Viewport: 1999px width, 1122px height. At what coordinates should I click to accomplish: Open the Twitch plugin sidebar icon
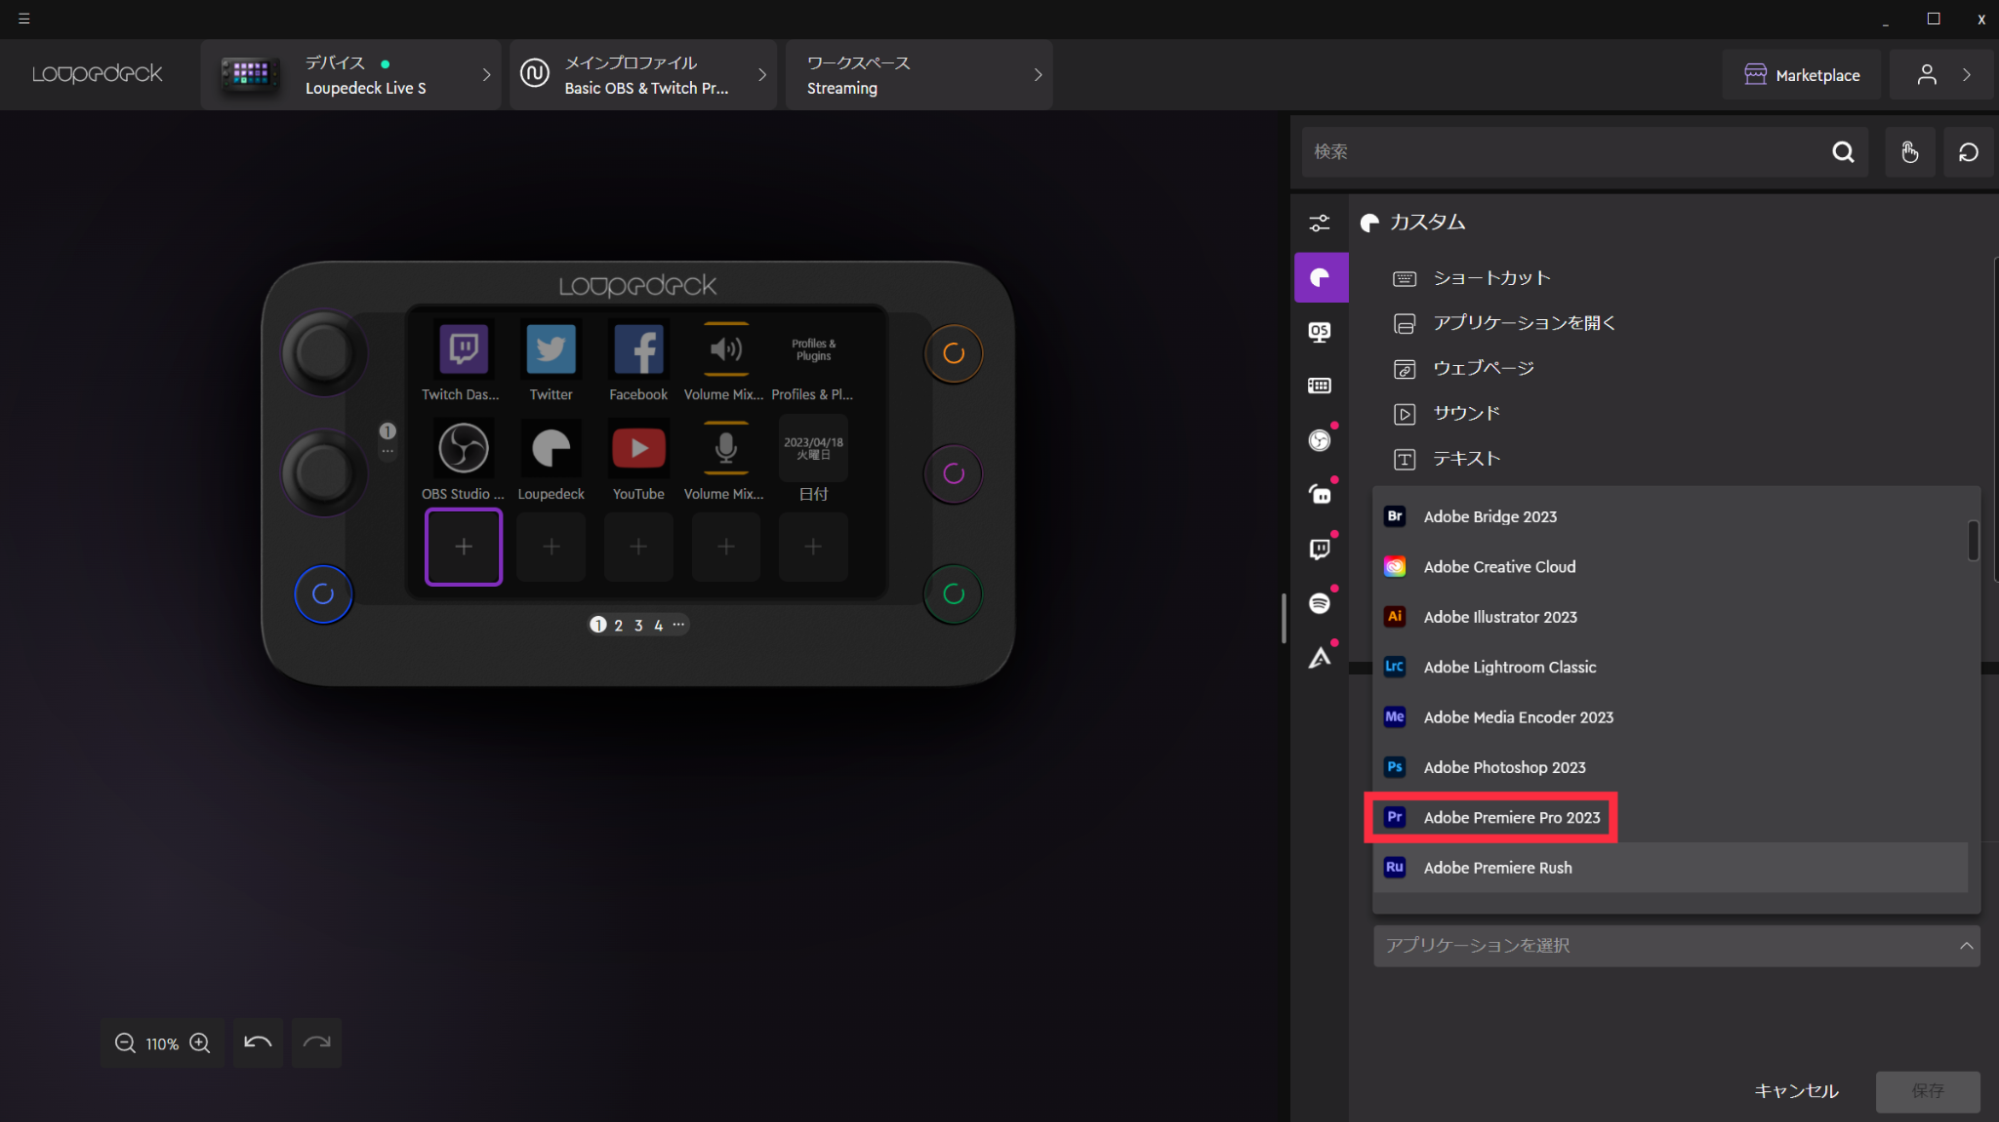(x=1320, y=549)
